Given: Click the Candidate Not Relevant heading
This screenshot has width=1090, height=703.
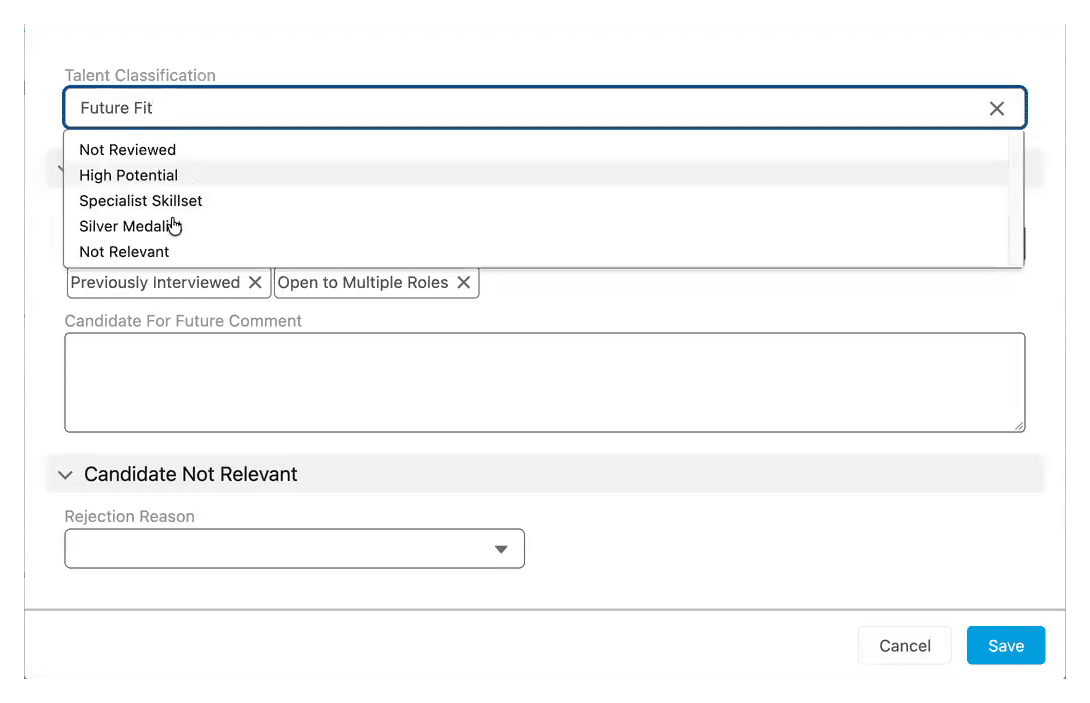Looking at the screenshot, I should pos(190,474).
